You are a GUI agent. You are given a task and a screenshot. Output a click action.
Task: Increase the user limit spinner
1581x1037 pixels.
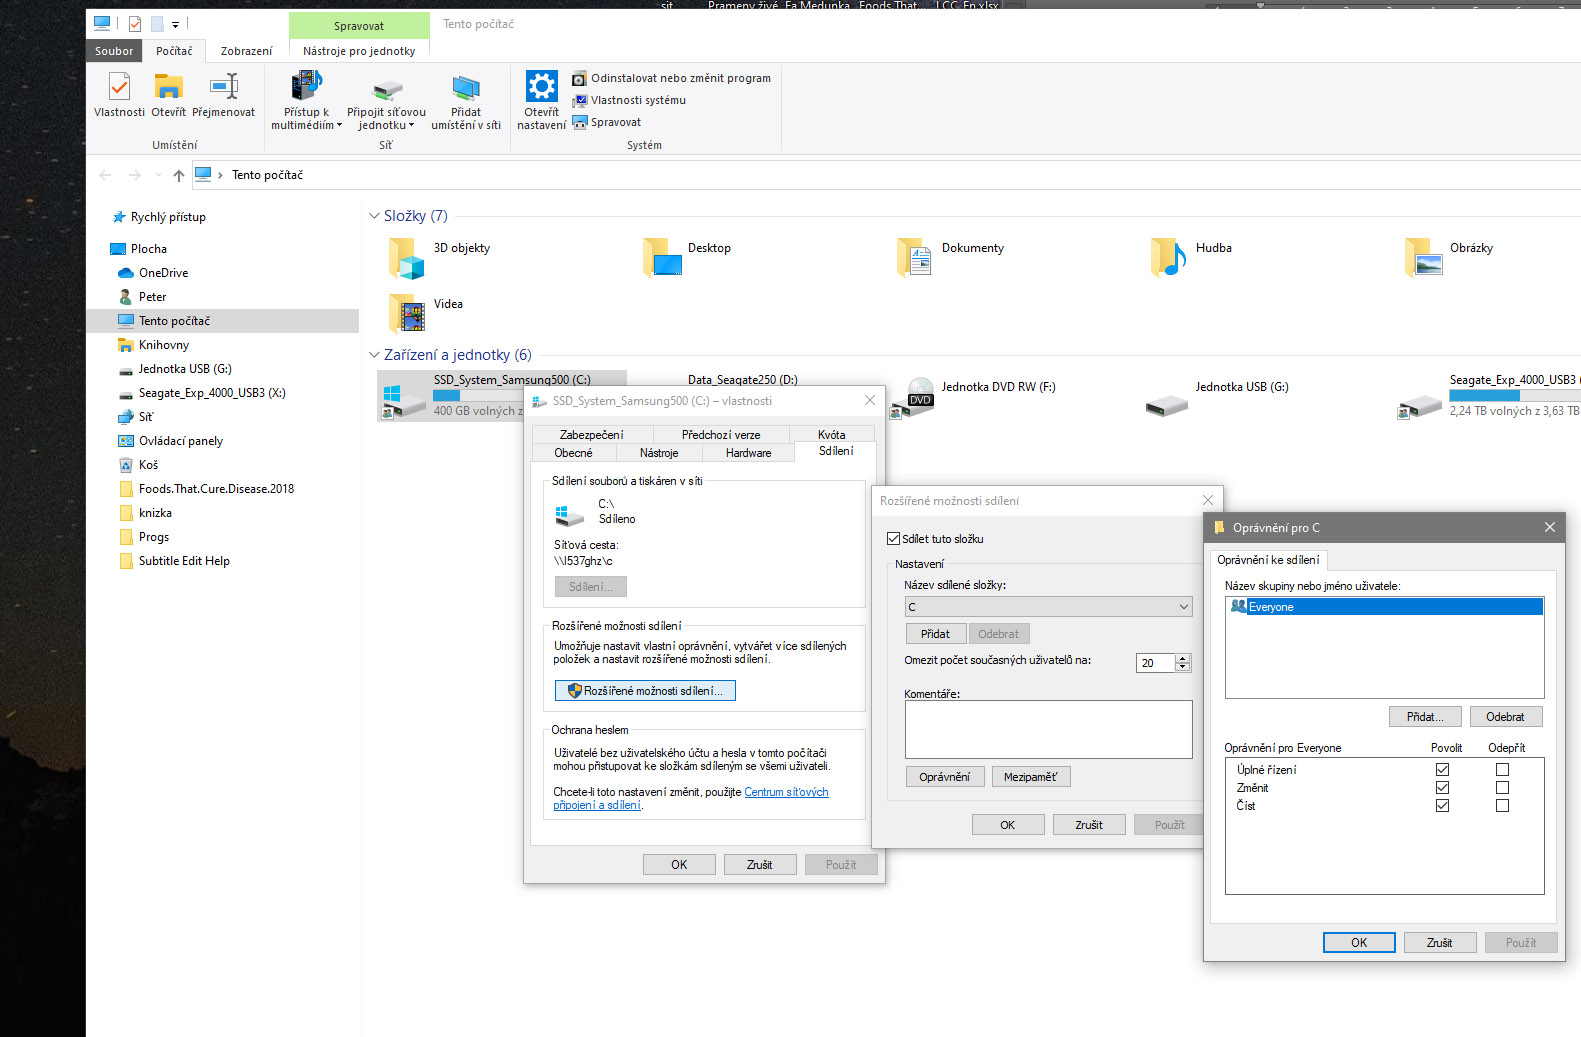pyautogui.click(x=1183, y=659)
